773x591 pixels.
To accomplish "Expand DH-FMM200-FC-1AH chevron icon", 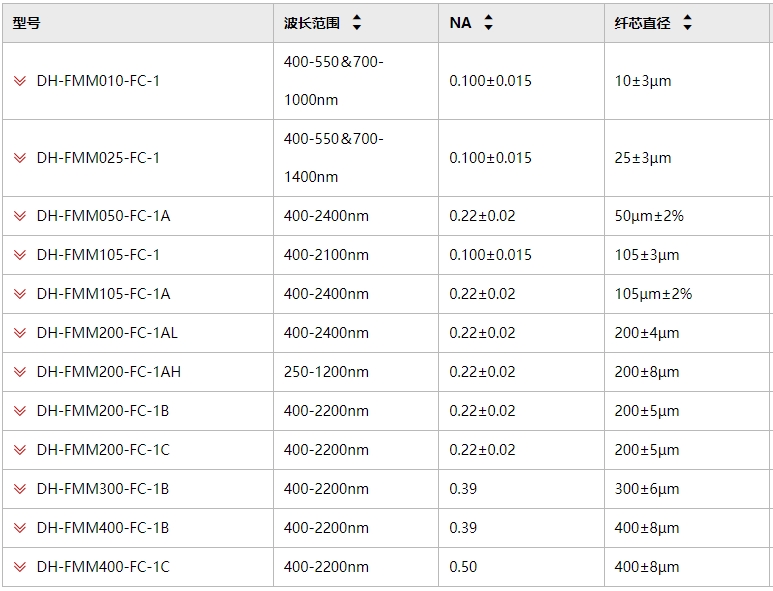I will coord(20,372).
